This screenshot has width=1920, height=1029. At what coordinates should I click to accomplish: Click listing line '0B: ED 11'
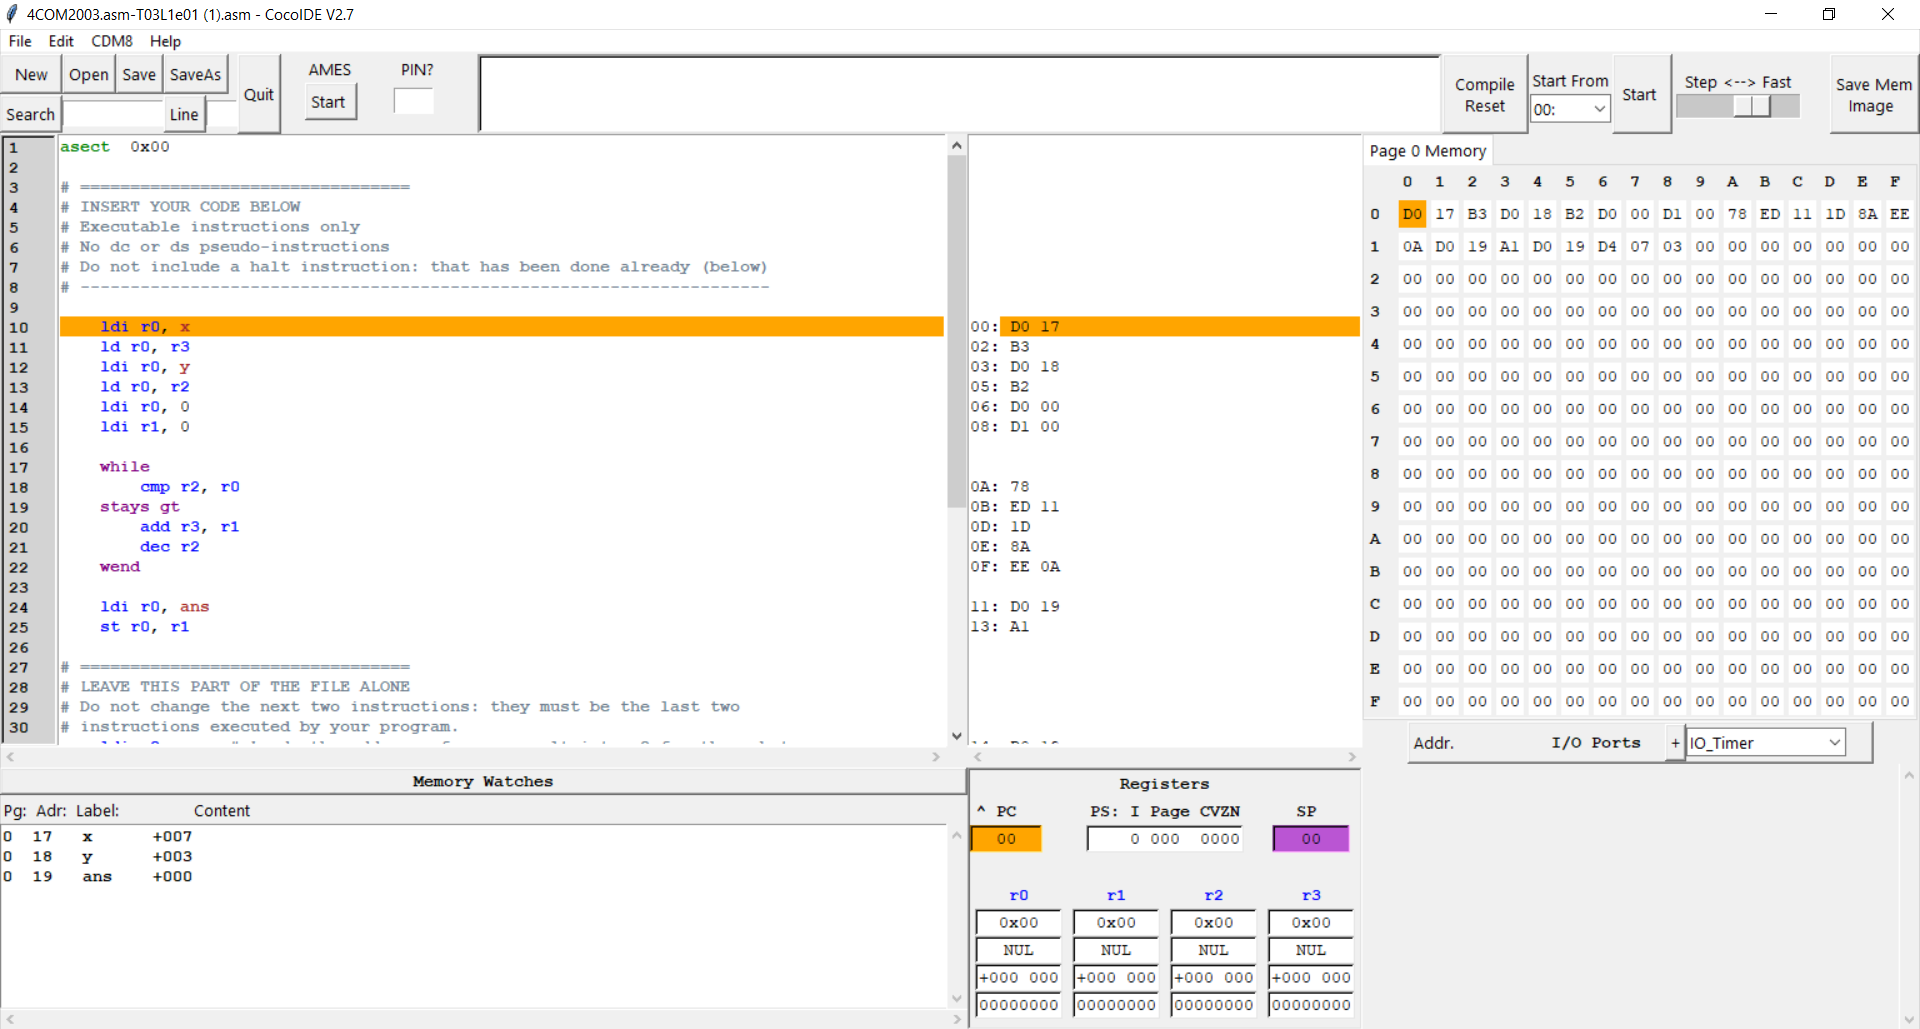tap(1015, 507)
